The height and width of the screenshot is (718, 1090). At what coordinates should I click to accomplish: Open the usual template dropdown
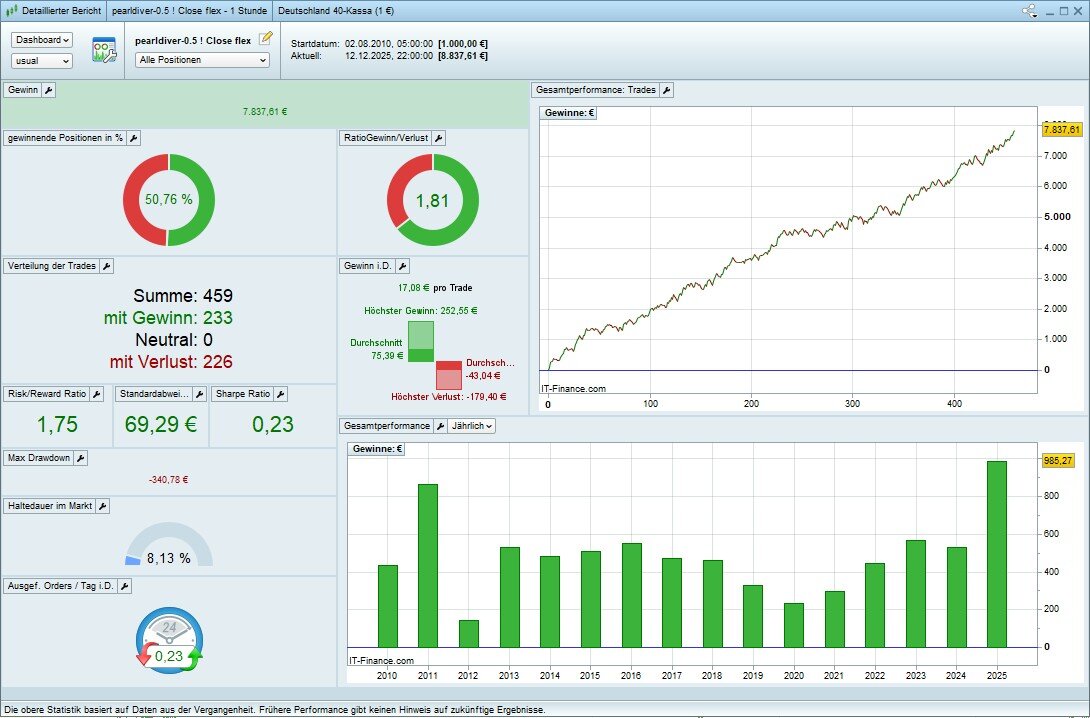click(x=42, y=61)
